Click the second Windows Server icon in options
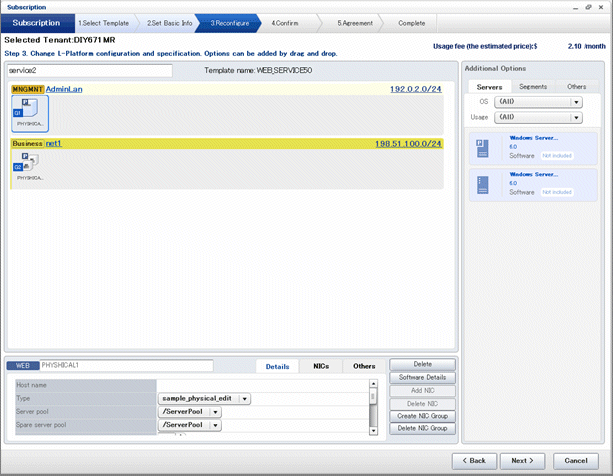This screenshot has height=476, width=613. coord(482,183)
